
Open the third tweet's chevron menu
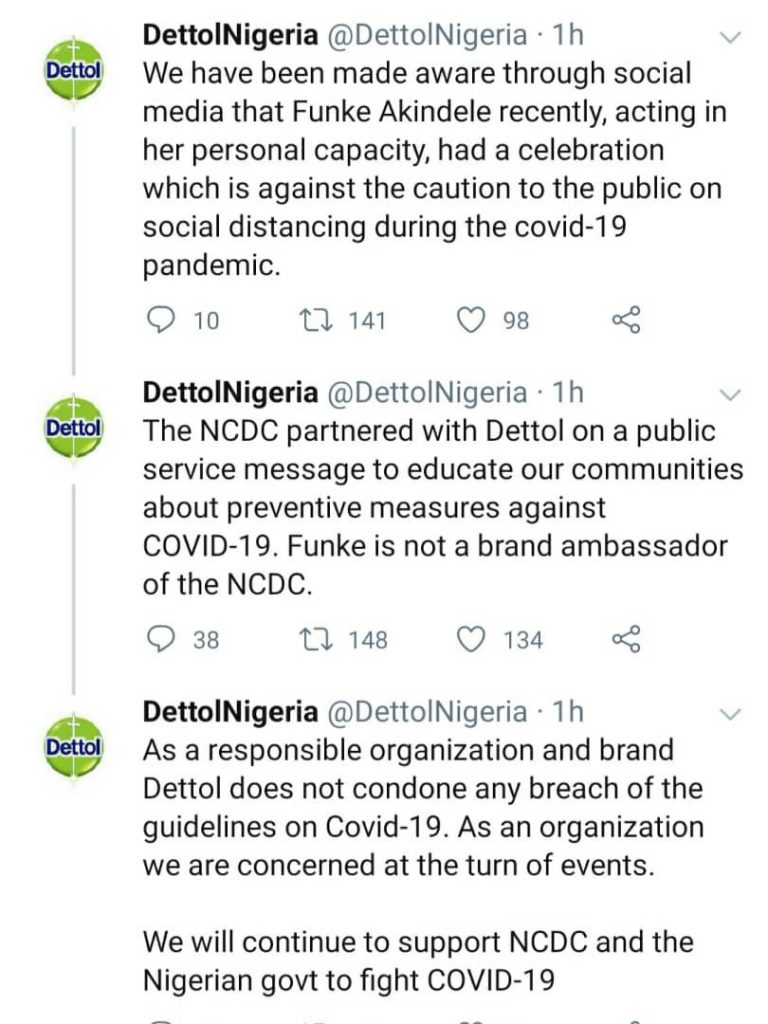(x=731, y=714)
